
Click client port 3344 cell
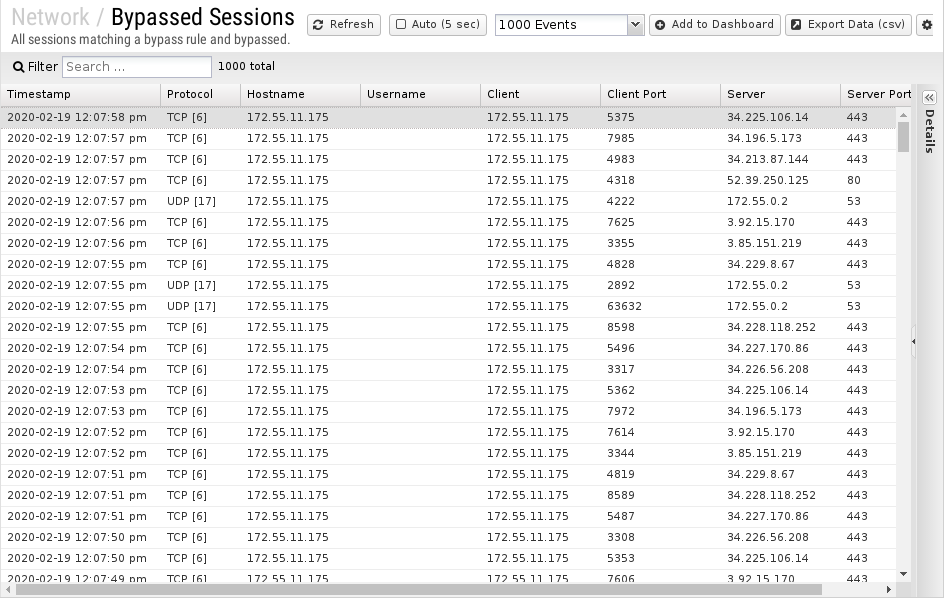[660, 453]
